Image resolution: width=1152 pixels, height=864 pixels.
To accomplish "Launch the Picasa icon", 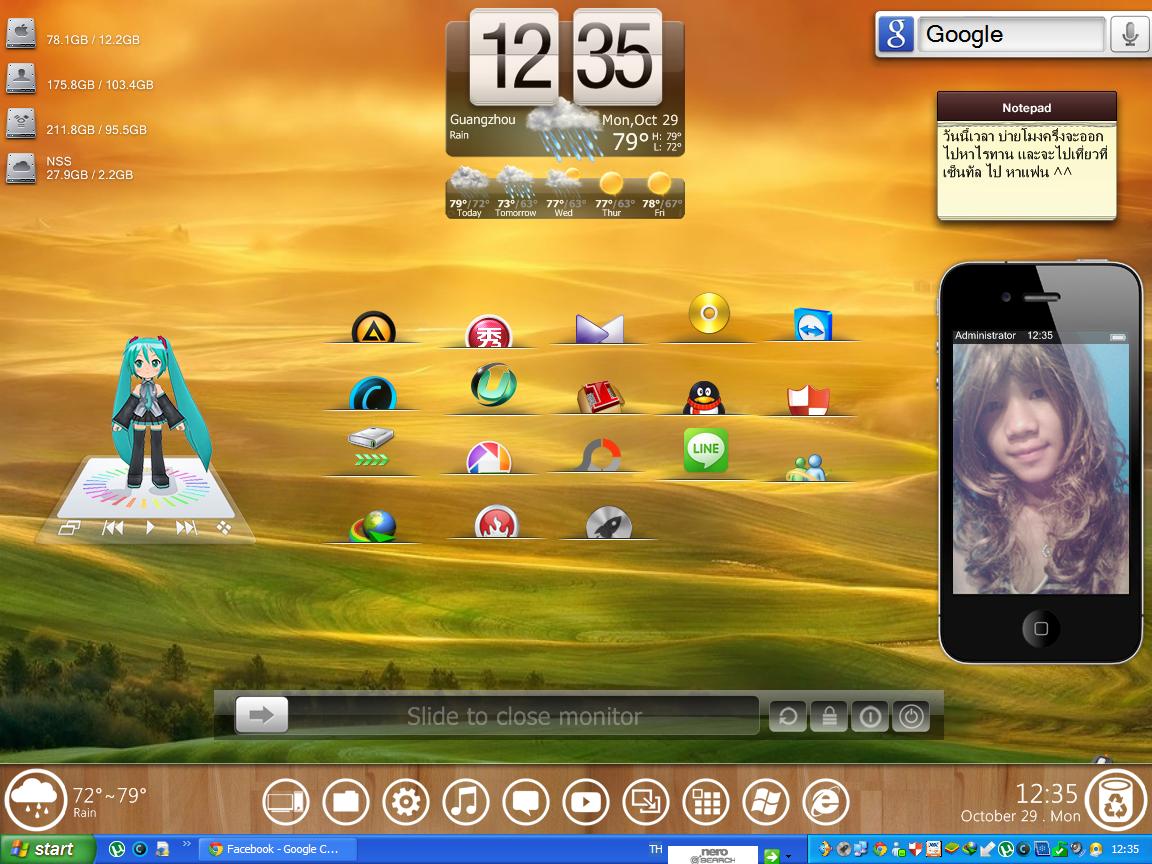I will pyautogui.click(x=489, y=457).
